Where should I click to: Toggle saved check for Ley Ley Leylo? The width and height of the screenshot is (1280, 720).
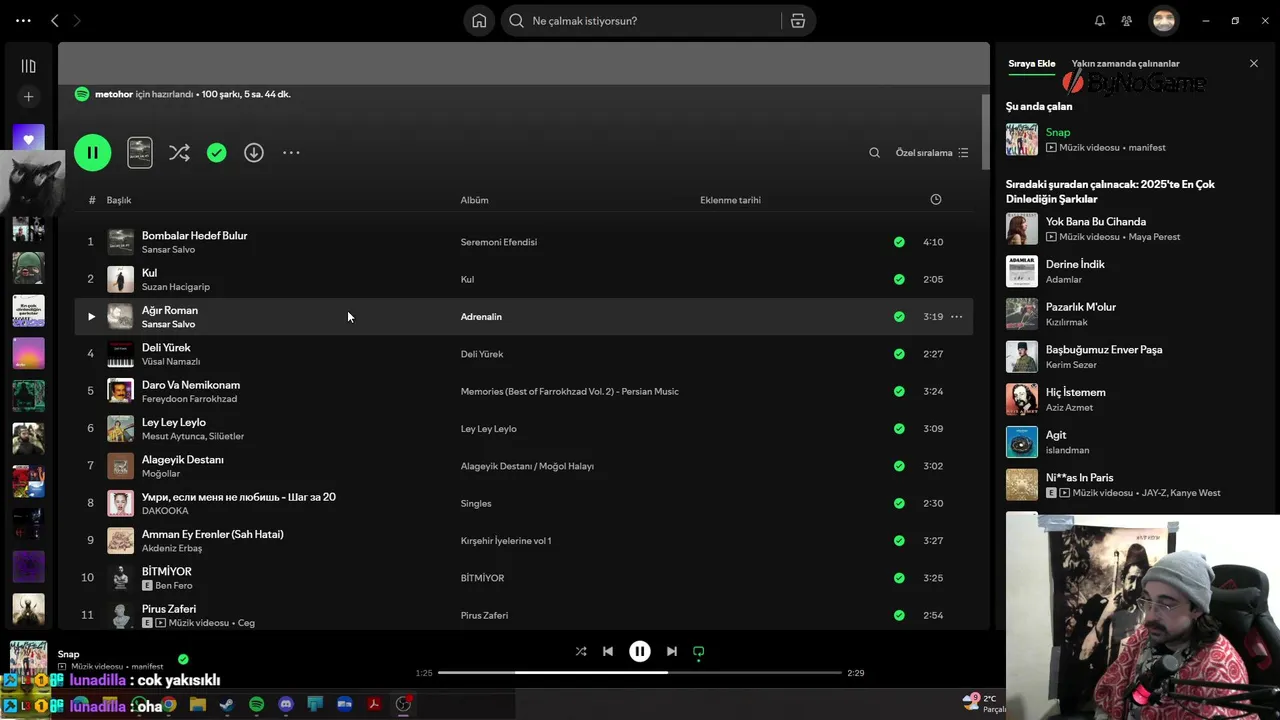[x=899, y=429]
